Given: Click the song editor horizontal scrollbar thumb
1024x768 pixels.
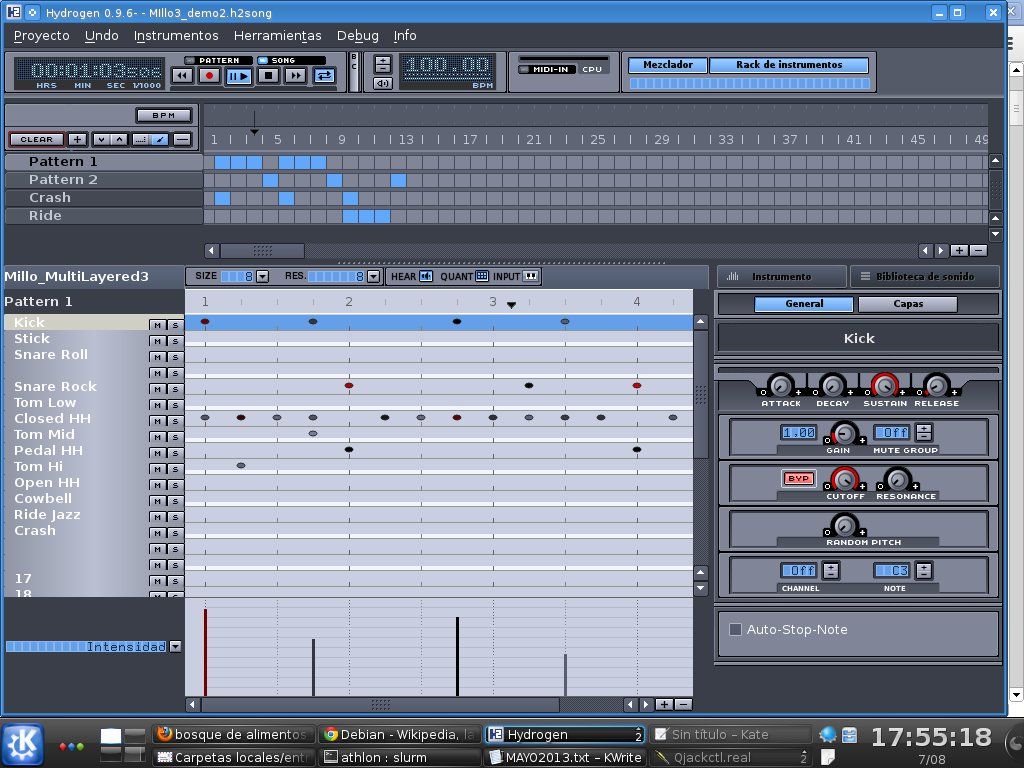Looking at the screenshot, I should point(263,250).
